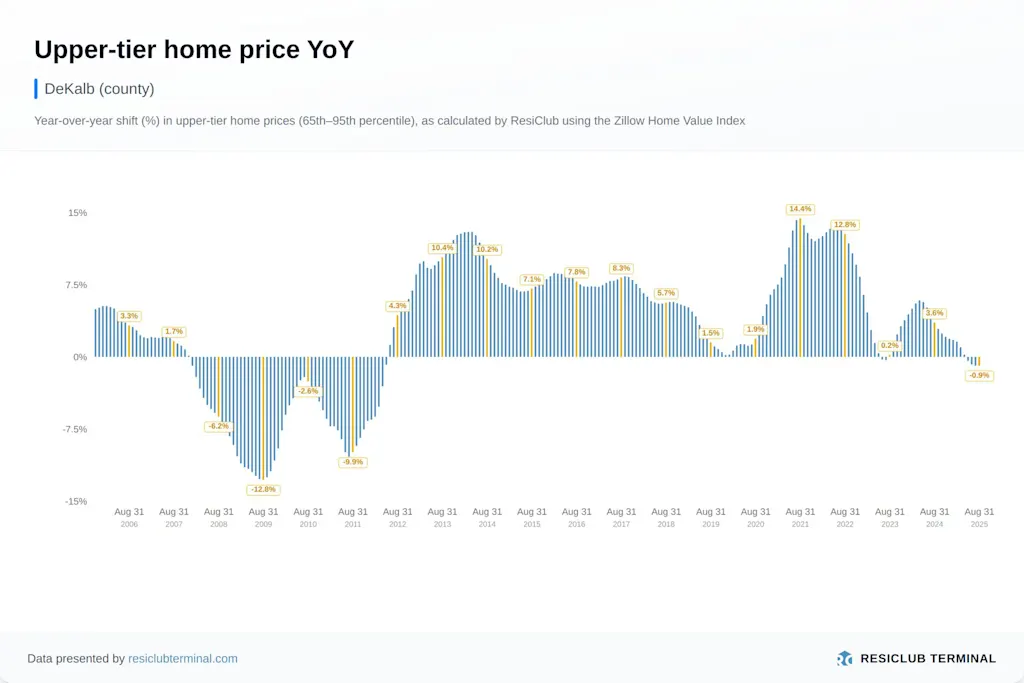
Task: Click the Aug 31 2014 axis label
Action: pyautogui.click(x=487, y=517)
